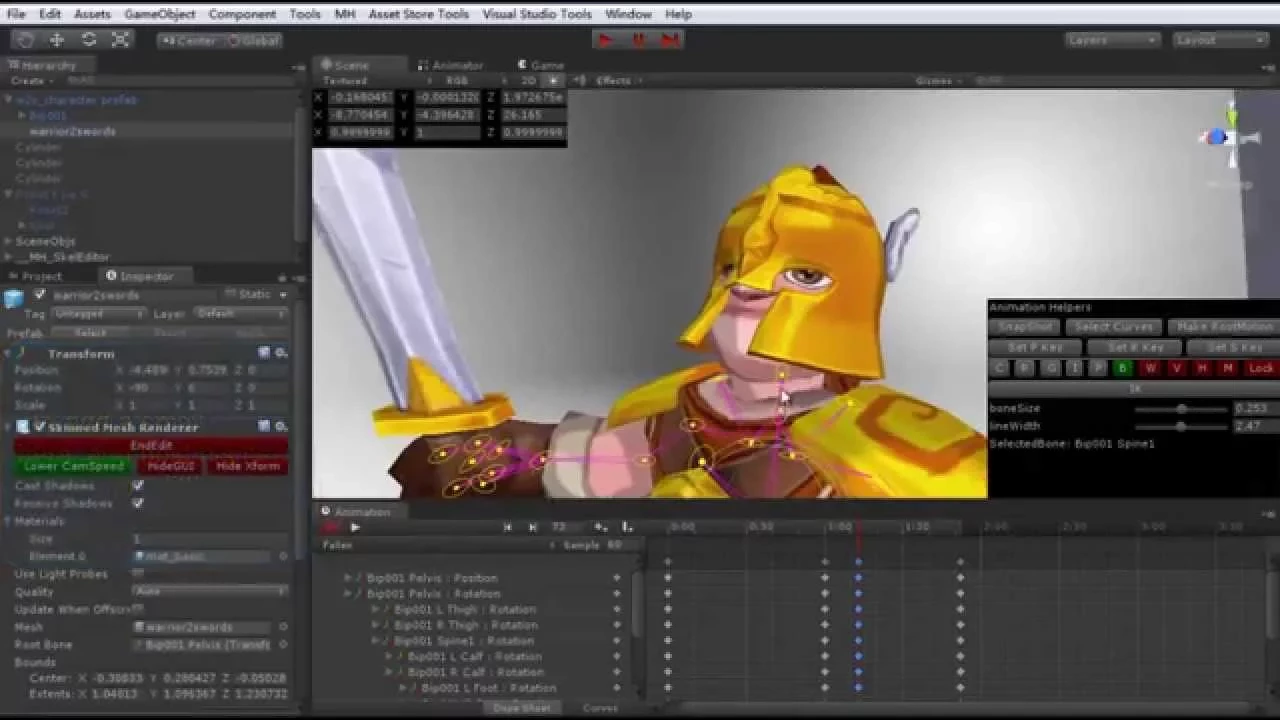
Task: Open Transform component help icon
Action: (264, 353)
